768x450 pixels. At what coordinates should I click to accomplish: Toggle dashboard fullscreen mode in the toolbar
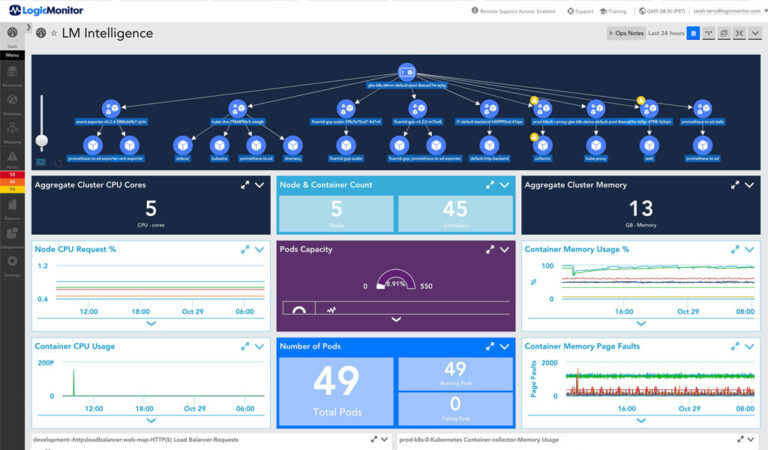pos(738,33)
